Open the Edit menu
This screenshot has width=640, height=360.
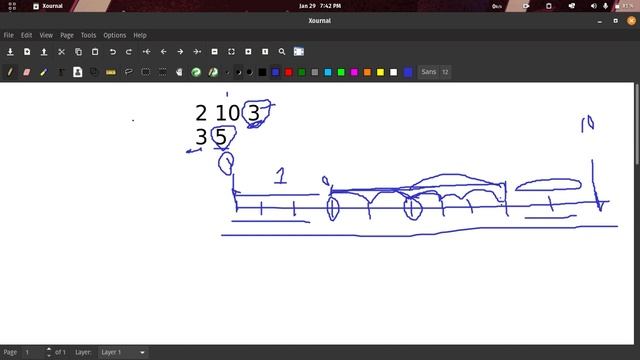27,36
